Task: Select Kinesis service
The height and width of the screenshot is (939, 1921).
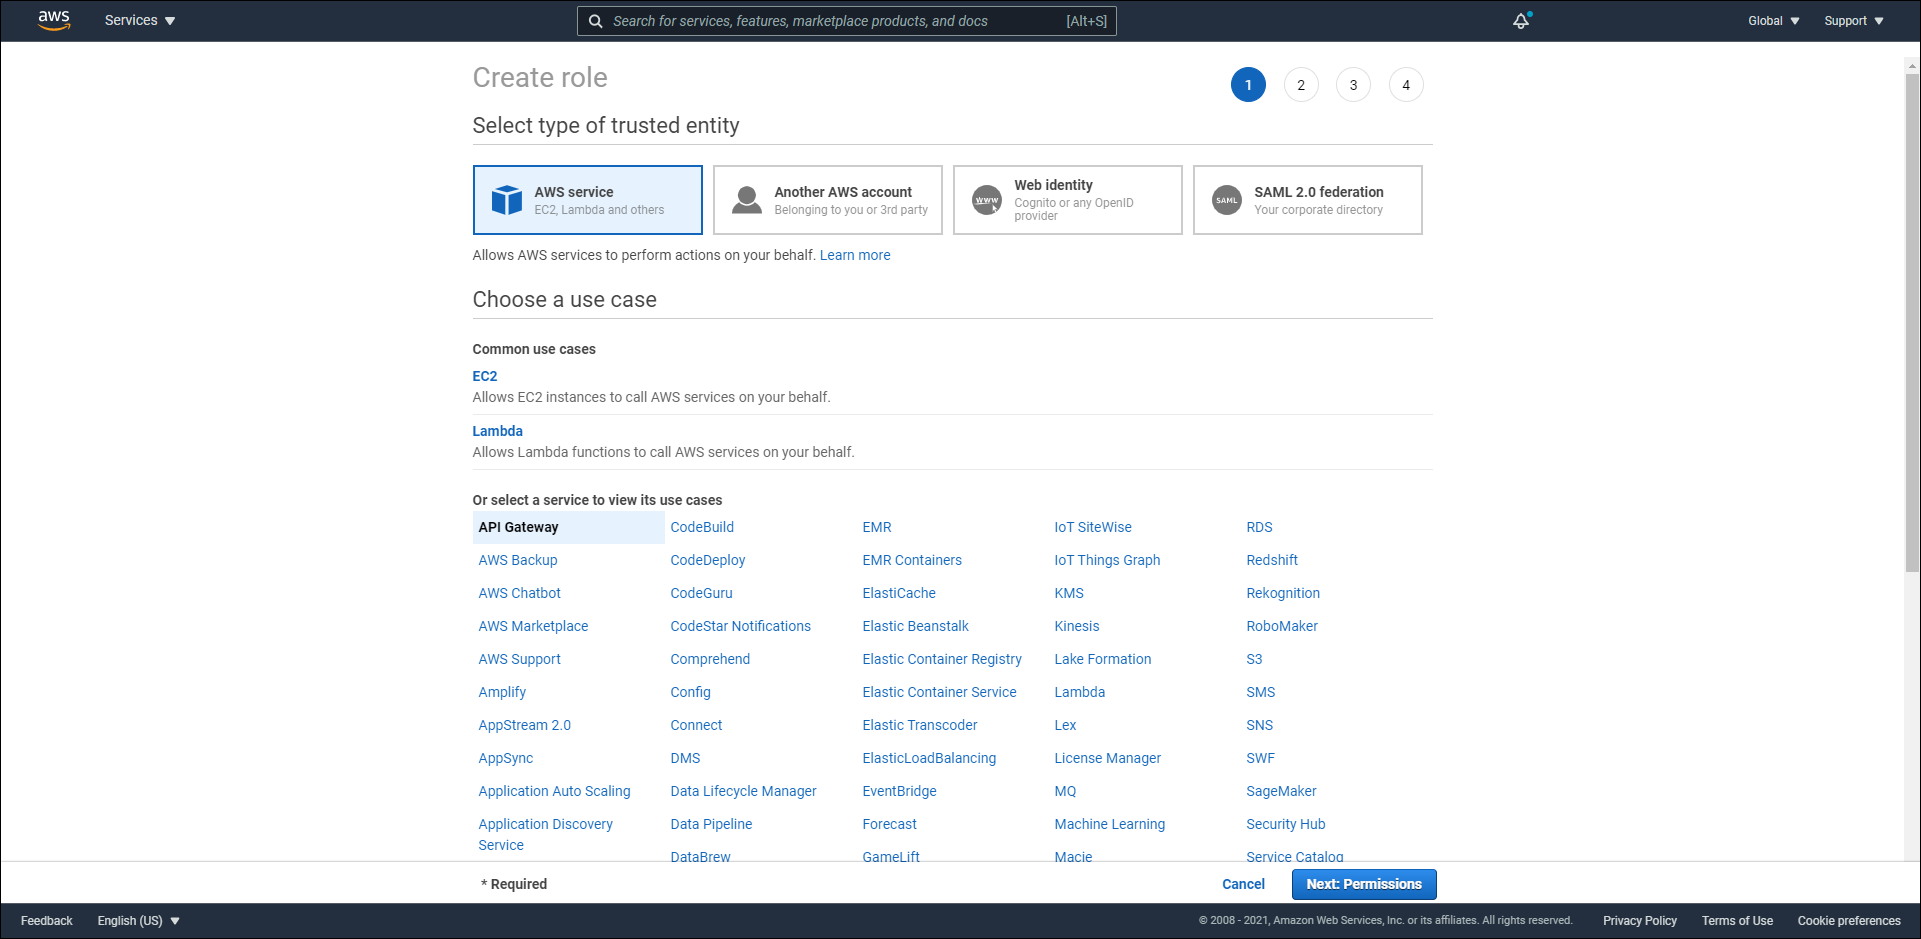Action: tap(1077, 626)
